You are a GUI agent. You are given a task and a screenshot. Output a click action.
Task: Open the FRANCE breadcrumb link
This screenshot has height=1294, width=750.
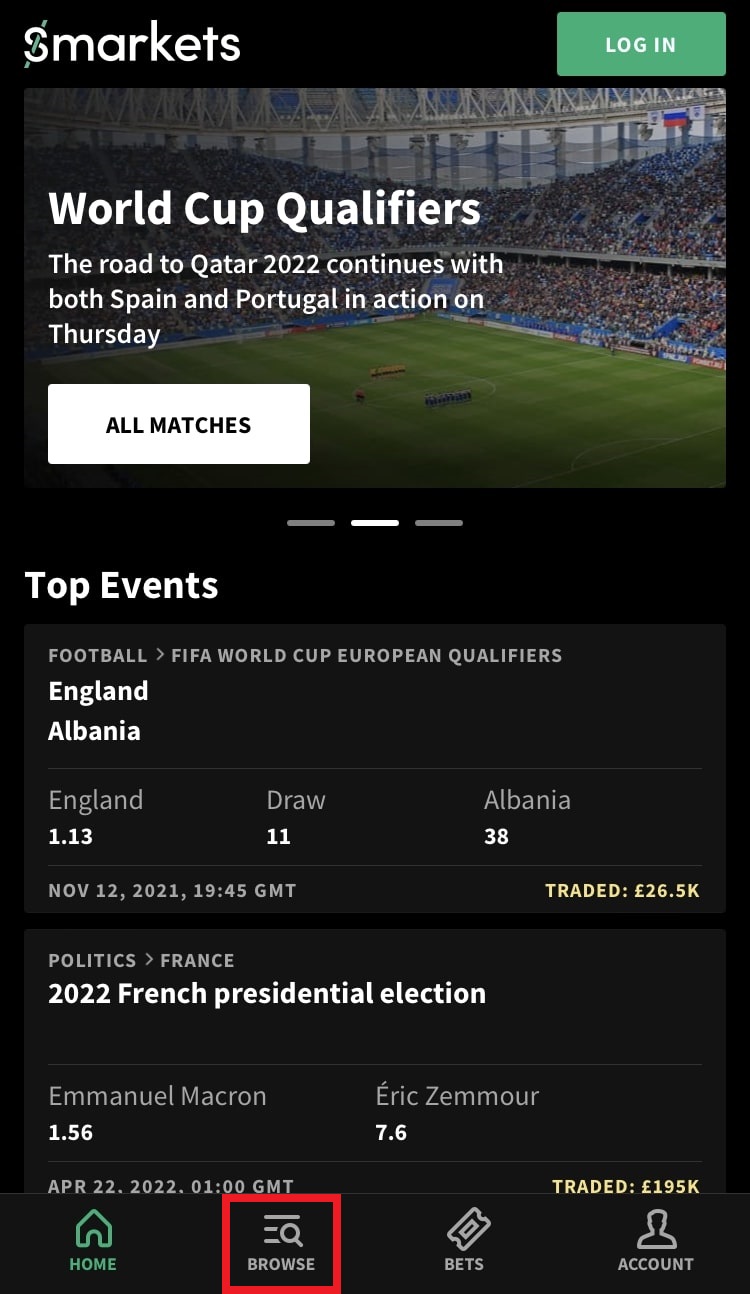[x=197, y=960]
